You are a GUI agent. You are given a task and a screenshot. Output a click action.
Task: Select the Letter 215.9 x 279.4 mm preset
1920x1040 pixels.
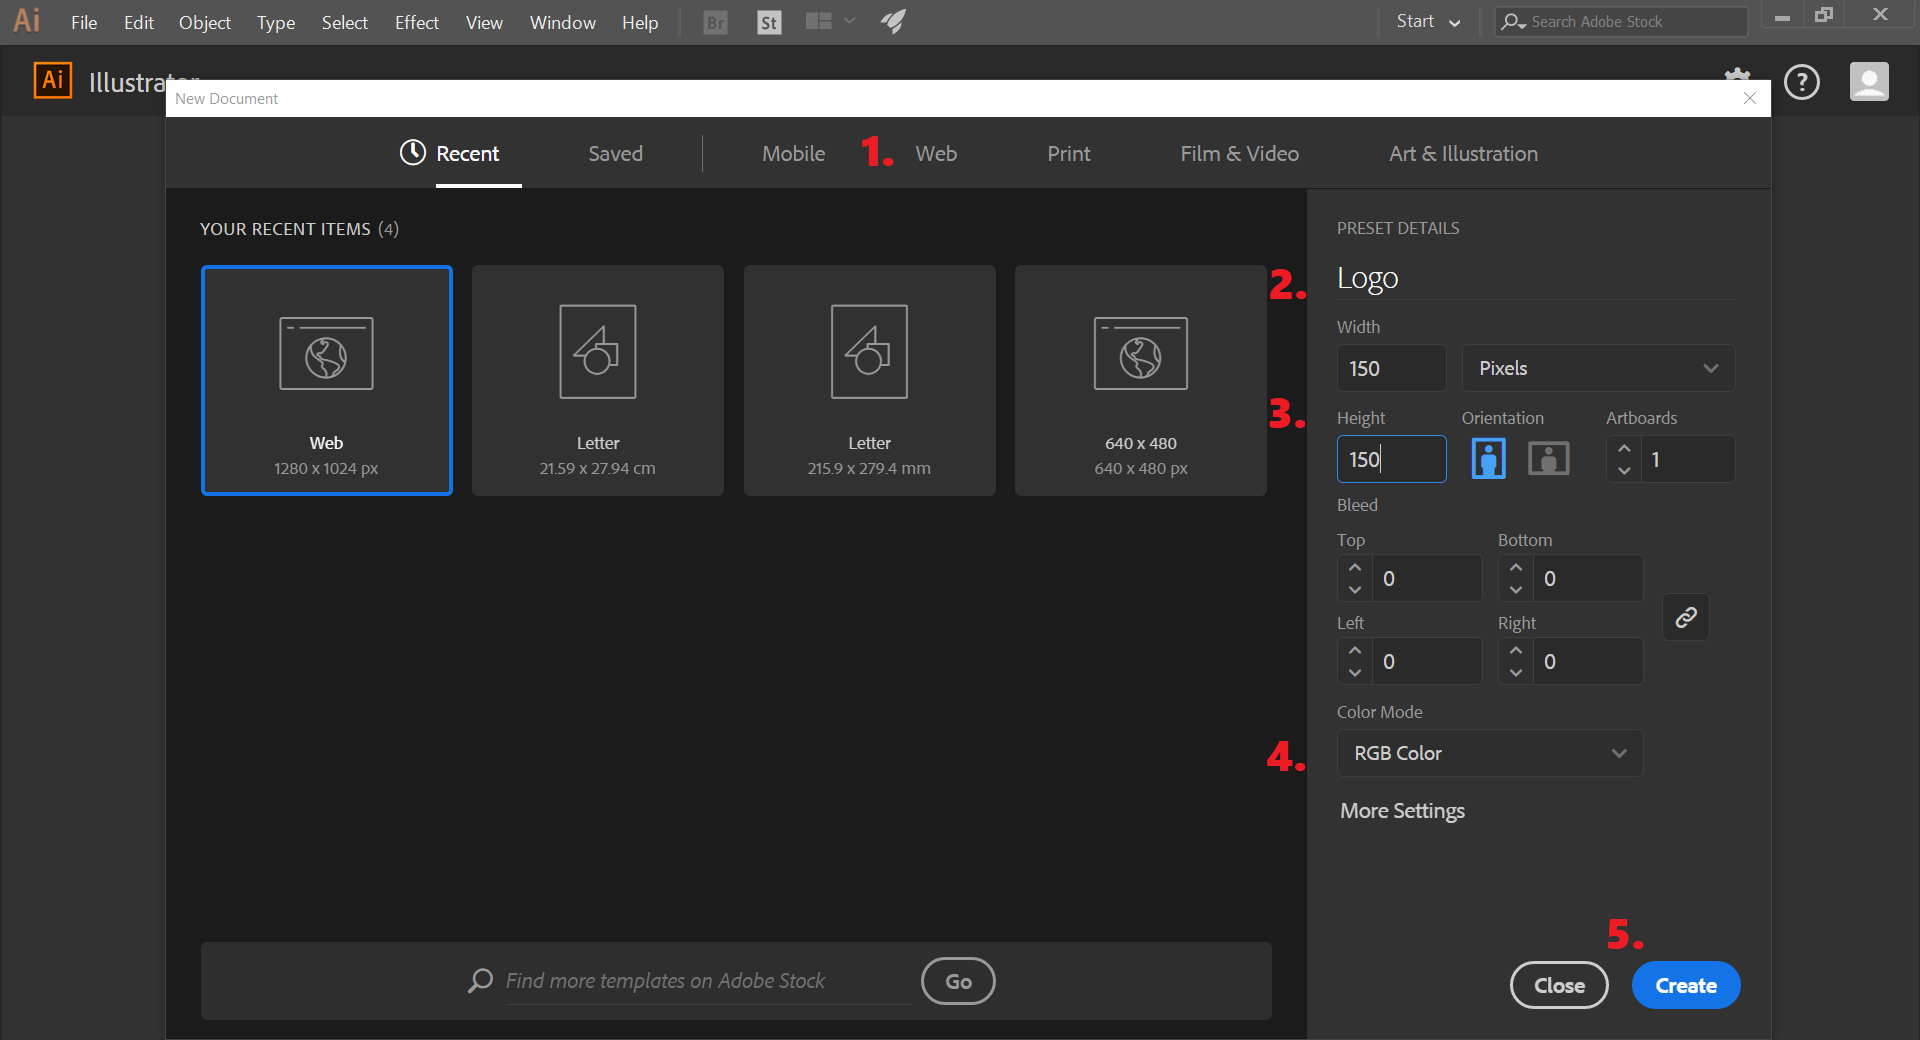coord(870,380)
